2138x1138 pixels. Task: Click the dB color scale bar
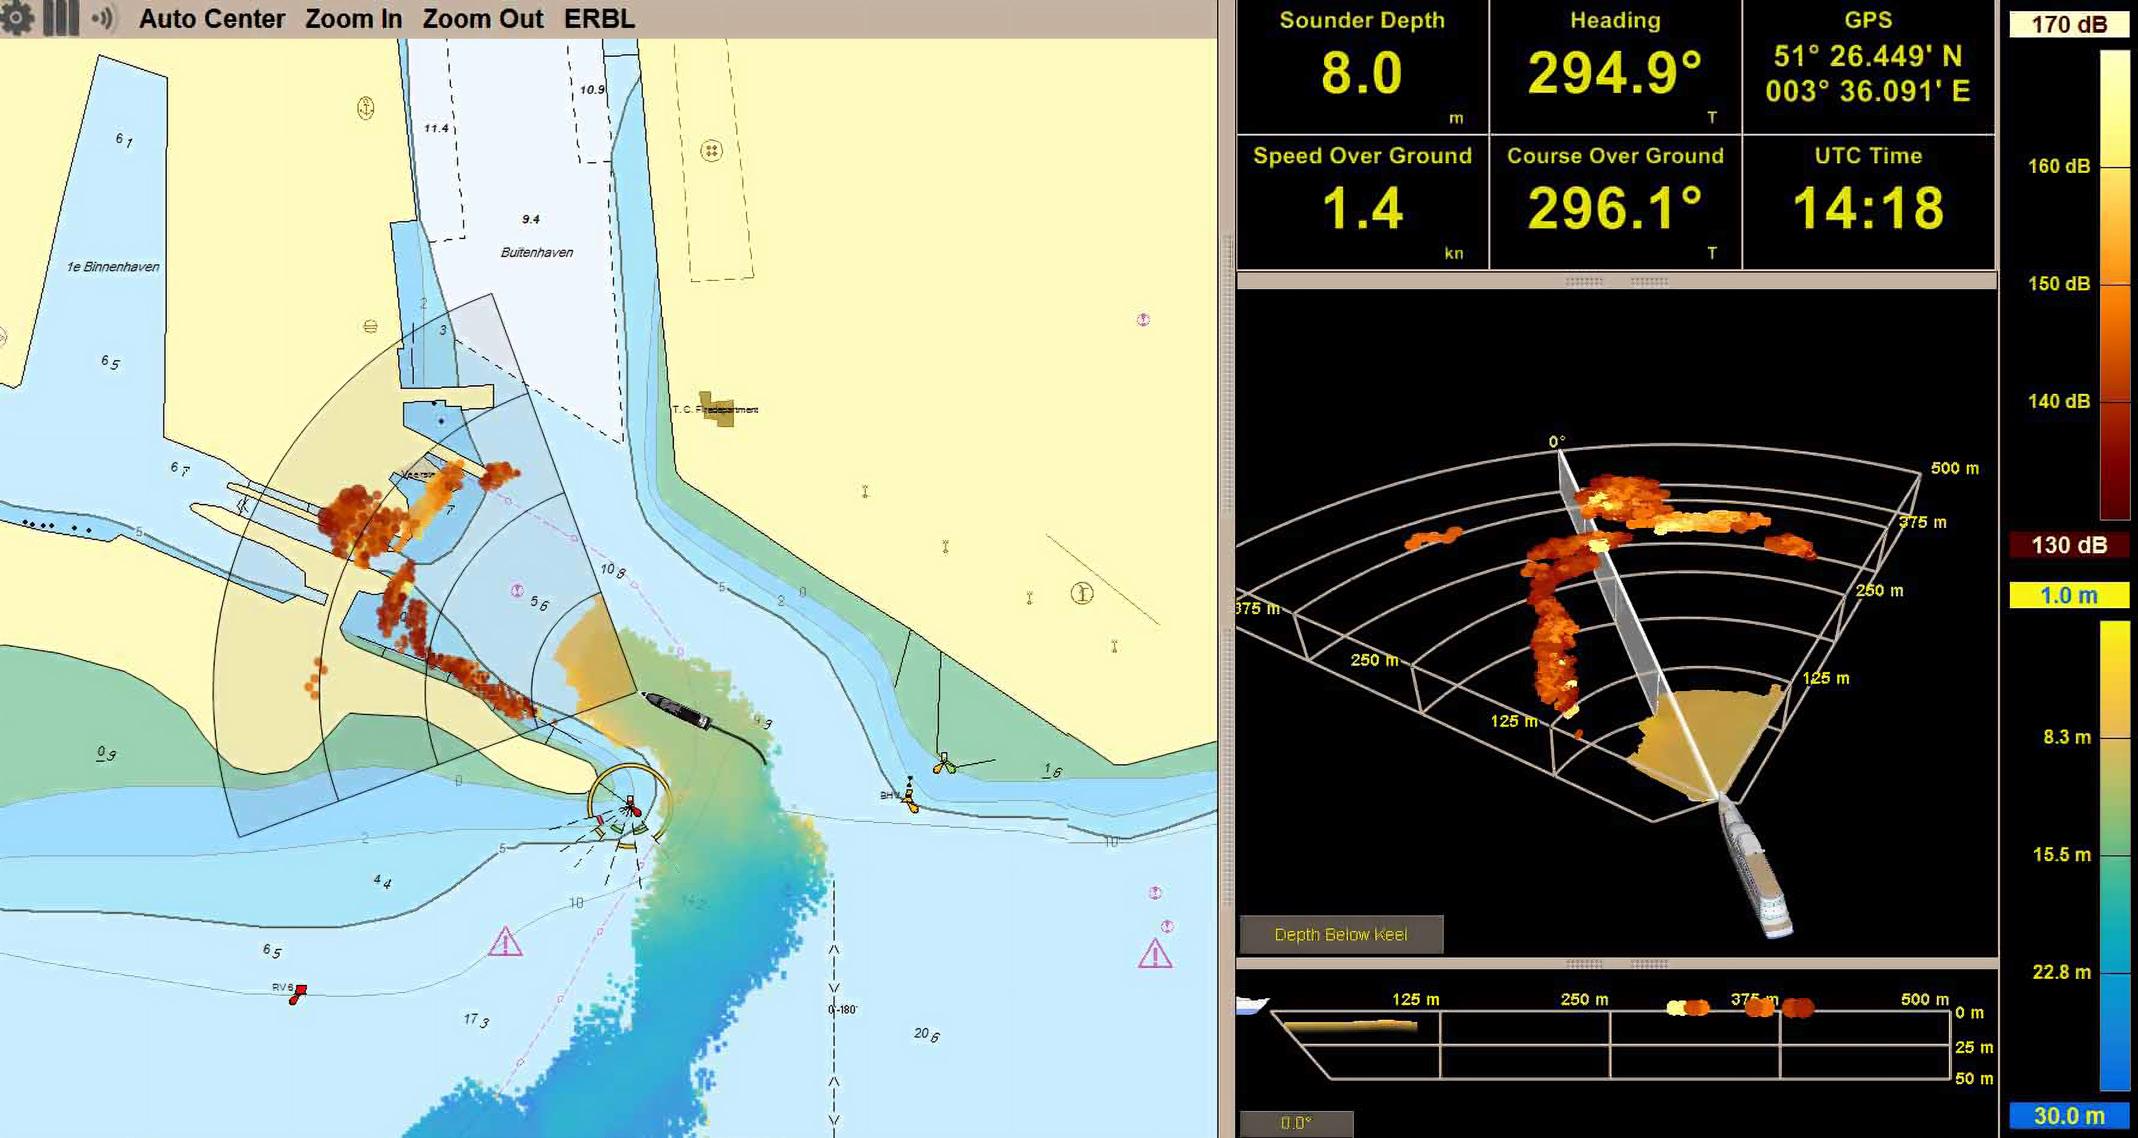coord(2114,285)
